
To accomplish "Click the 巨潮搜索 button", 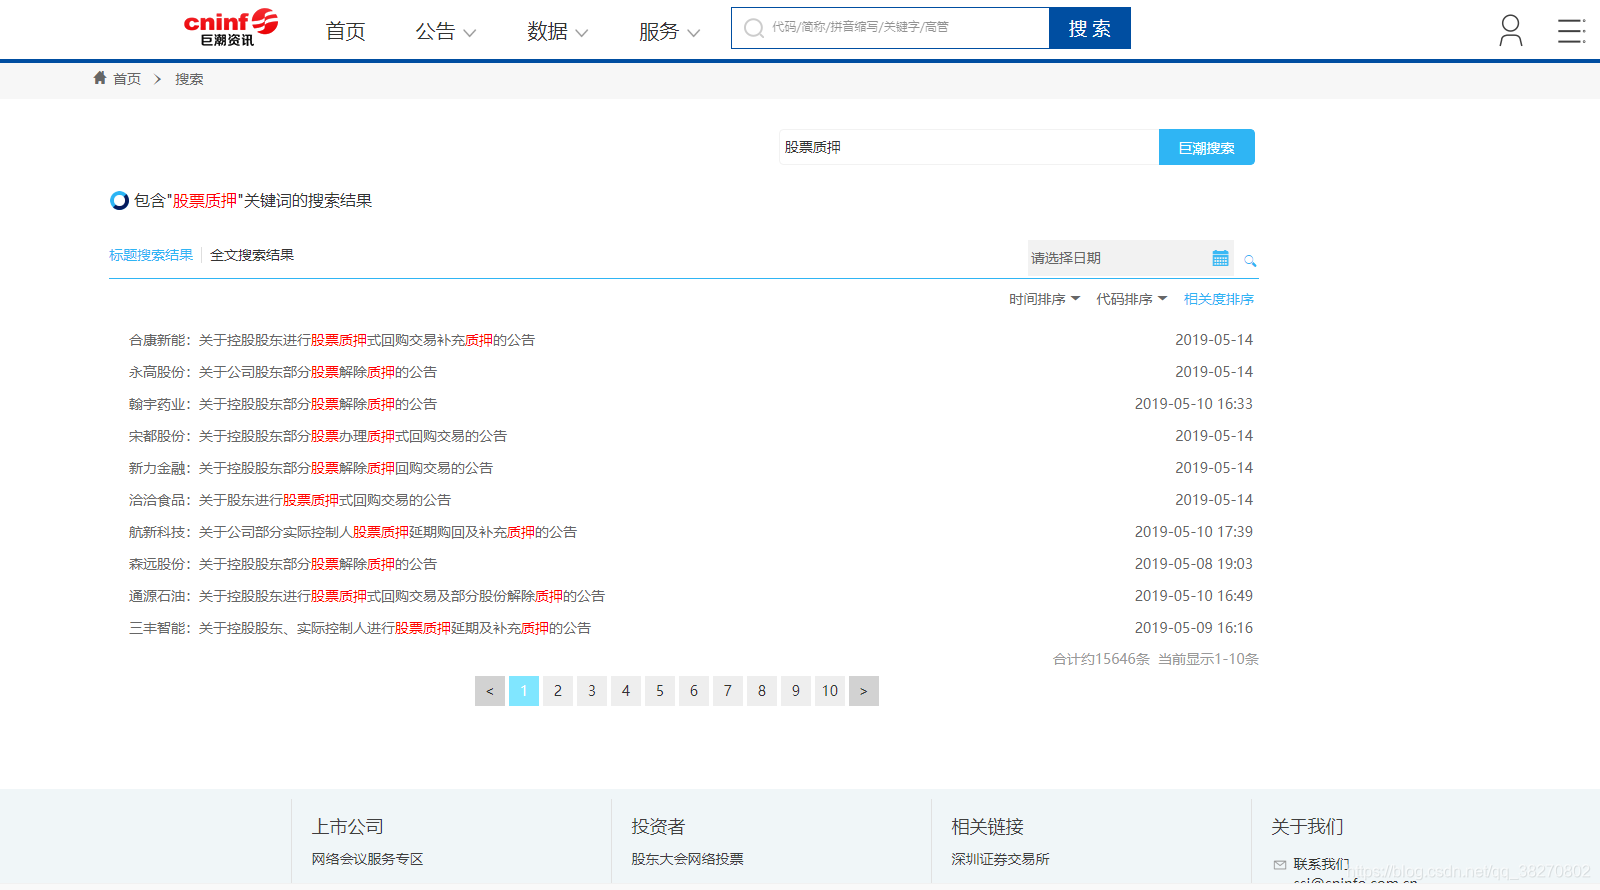I will coord(1207,147).
